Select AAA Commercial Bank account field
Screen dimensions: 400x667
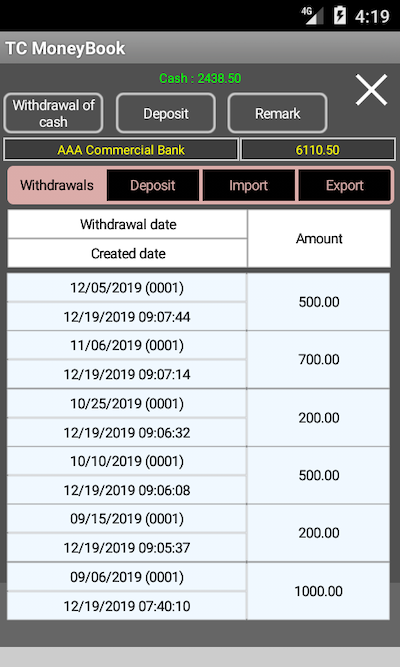[121, 150]
